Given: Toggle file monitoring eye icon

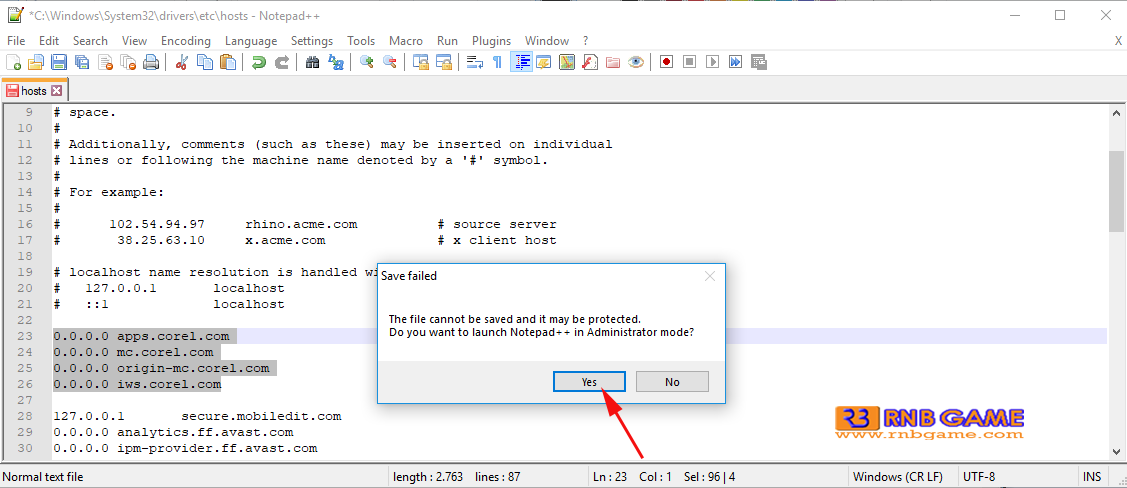Looking at the screenshot, I should click(636, 63).
